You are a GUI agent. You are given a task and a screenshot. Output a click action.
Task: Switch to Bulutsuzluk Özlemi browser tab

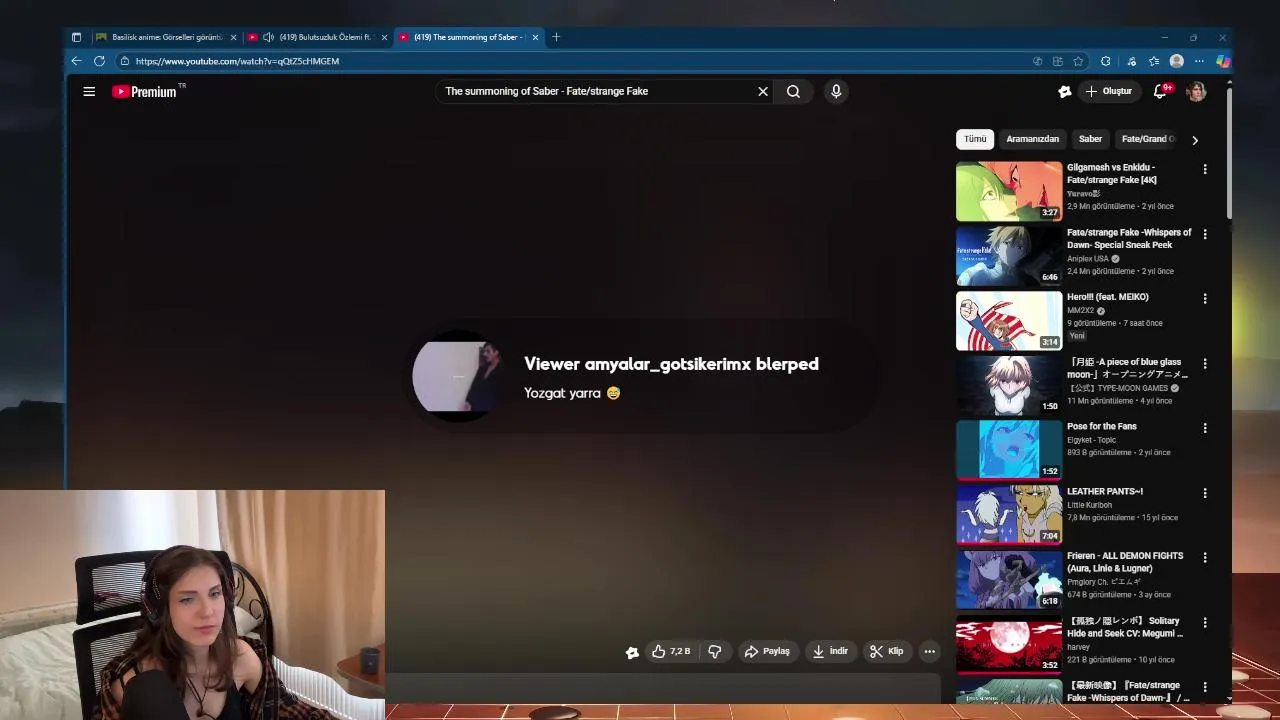click(318, 37)
